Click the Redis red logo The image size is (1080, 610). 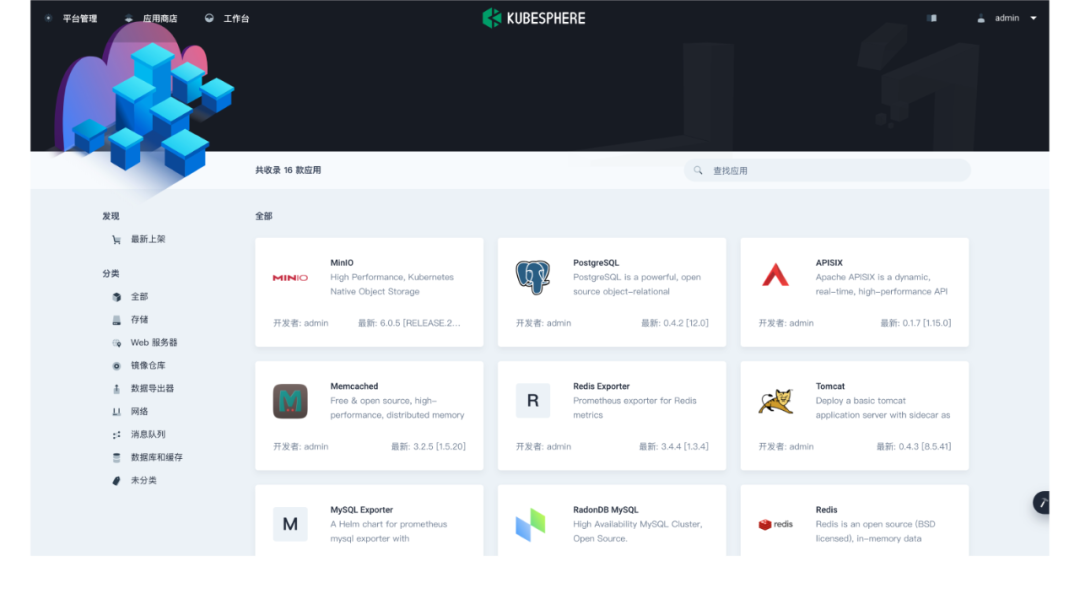tap(776, 525)
